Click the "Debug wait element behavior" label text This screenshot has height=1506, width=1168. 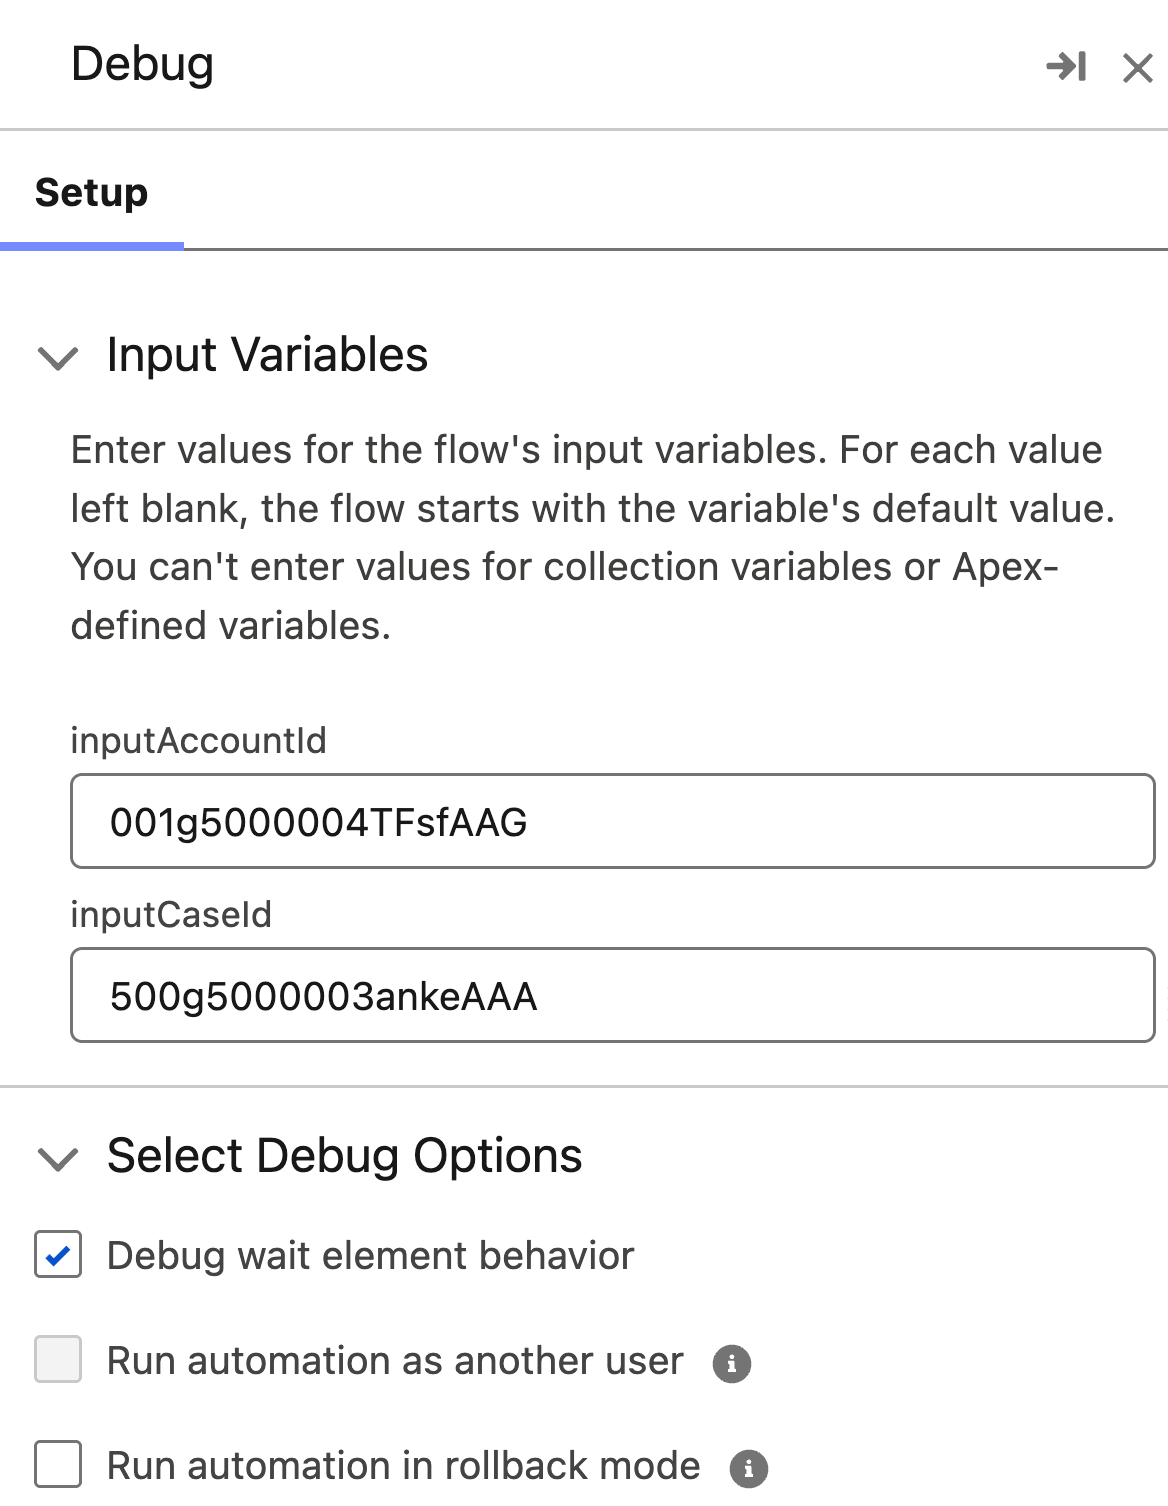[x=370, y=1256]
